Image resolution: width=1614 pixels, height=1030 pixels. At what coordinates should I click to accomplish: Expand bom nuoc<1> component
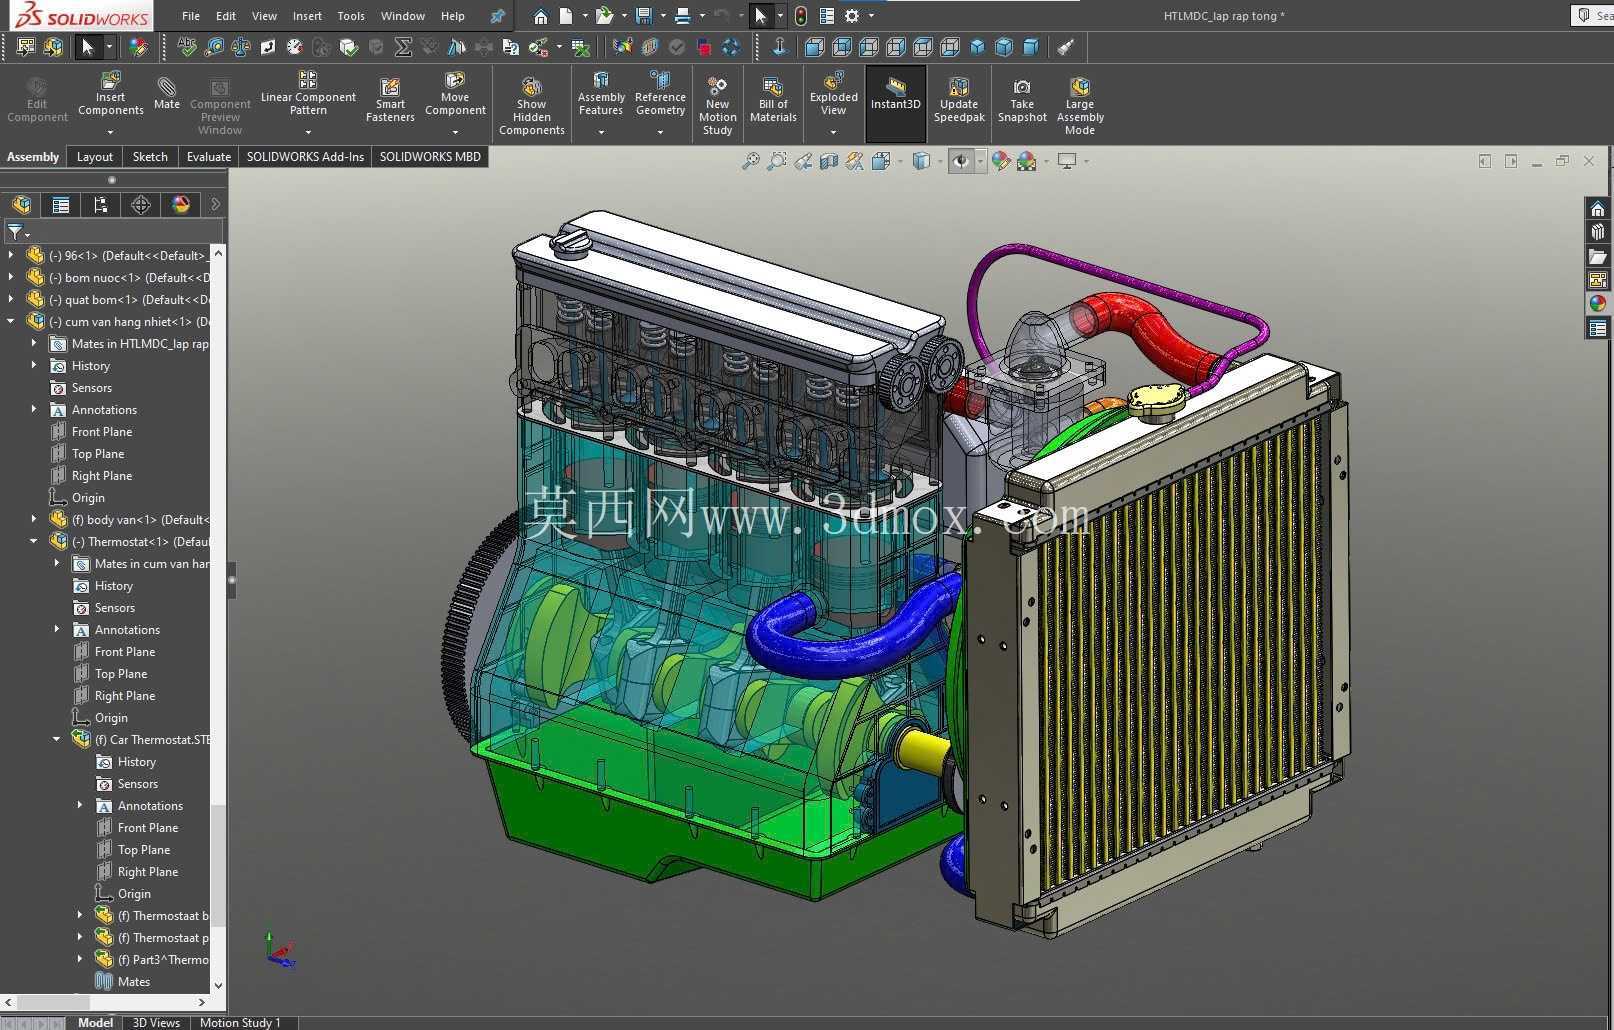(11, 277)
